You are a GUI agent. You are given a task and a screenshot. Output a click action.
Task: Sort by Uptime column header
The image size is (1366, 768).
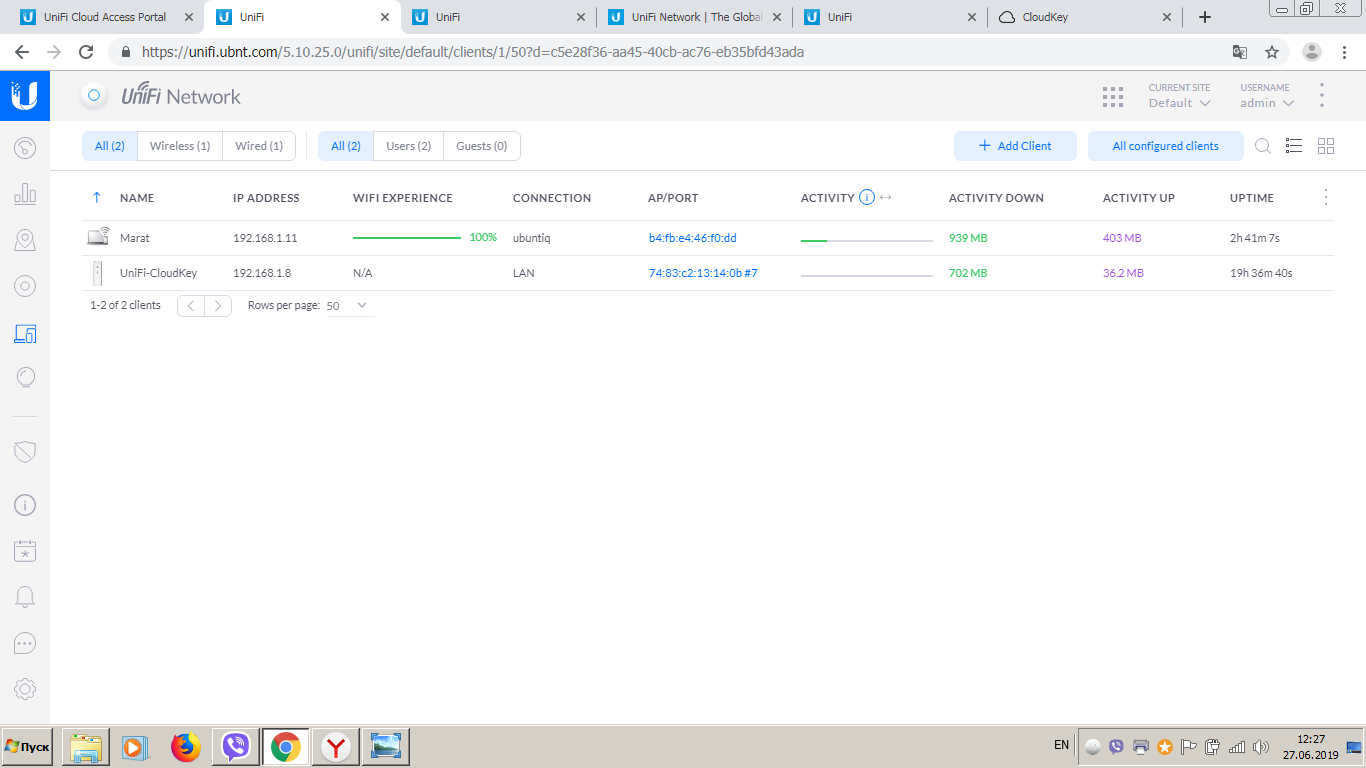pyautogui.click(x=1252, y=198)
